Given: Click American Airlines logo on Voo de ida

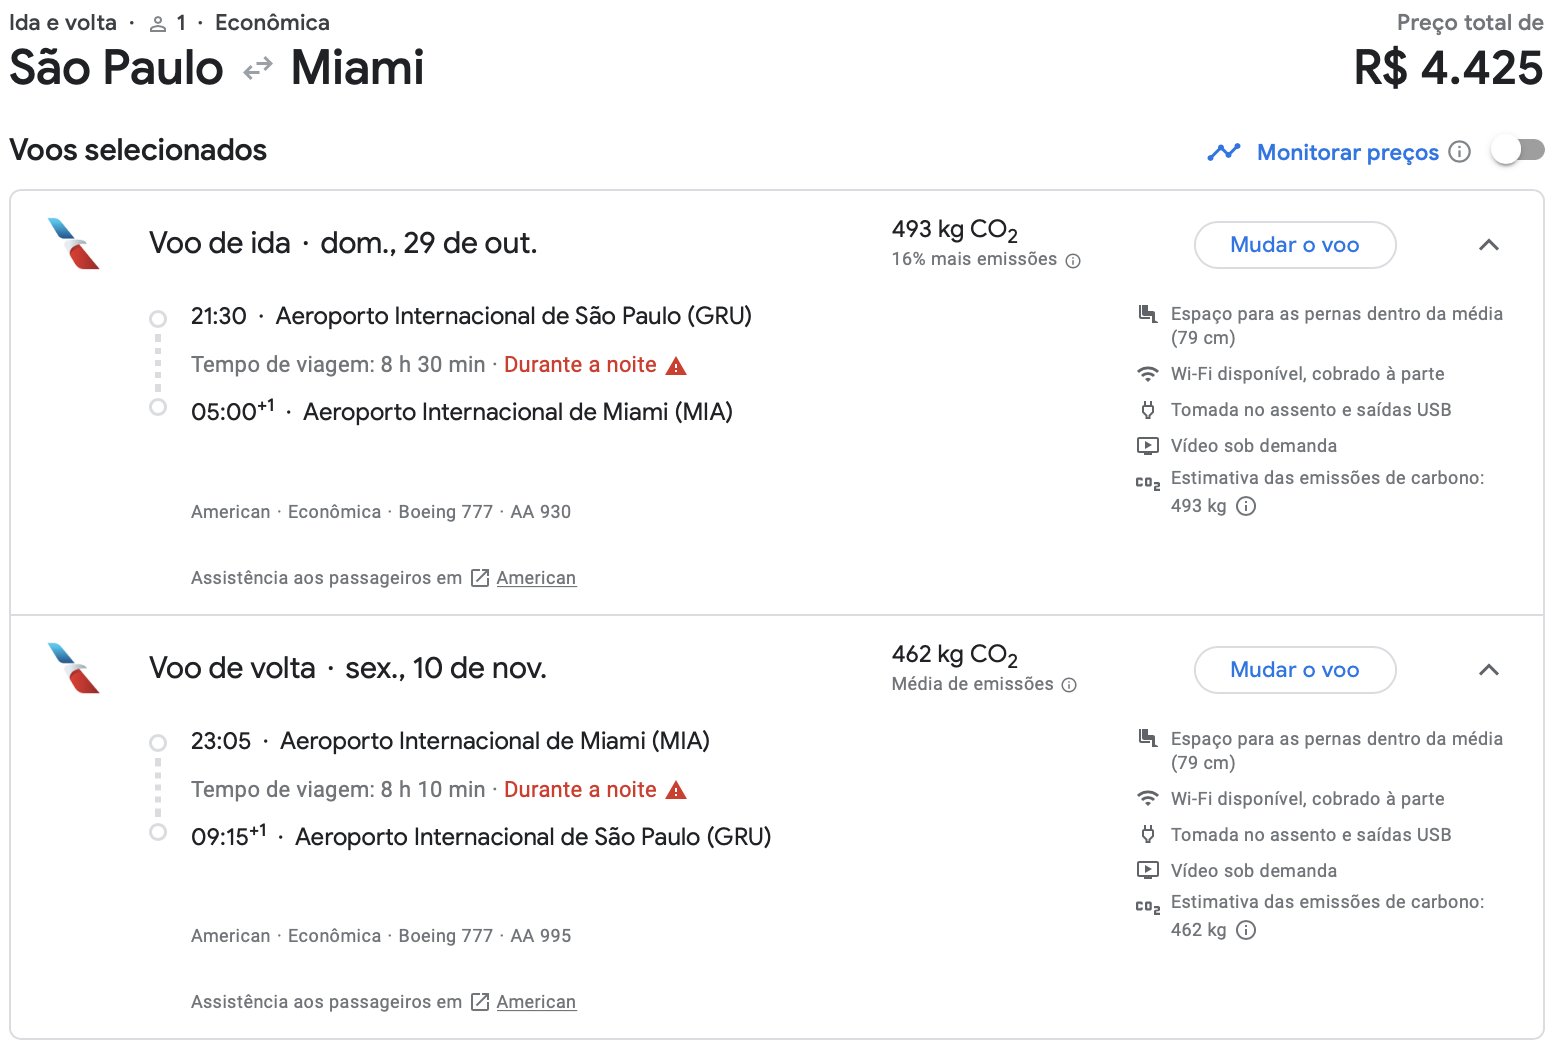Looking at the screenshot, I should tap(74, 244).
